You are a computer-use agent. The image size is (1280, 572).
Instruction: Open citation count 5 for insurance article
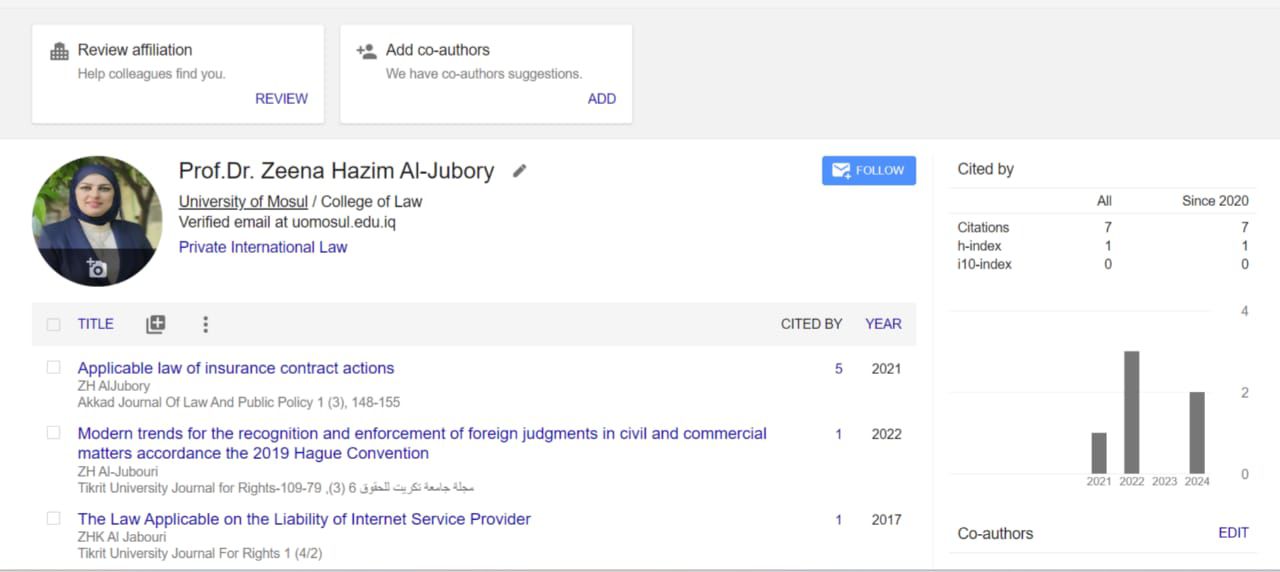(839, 369)
